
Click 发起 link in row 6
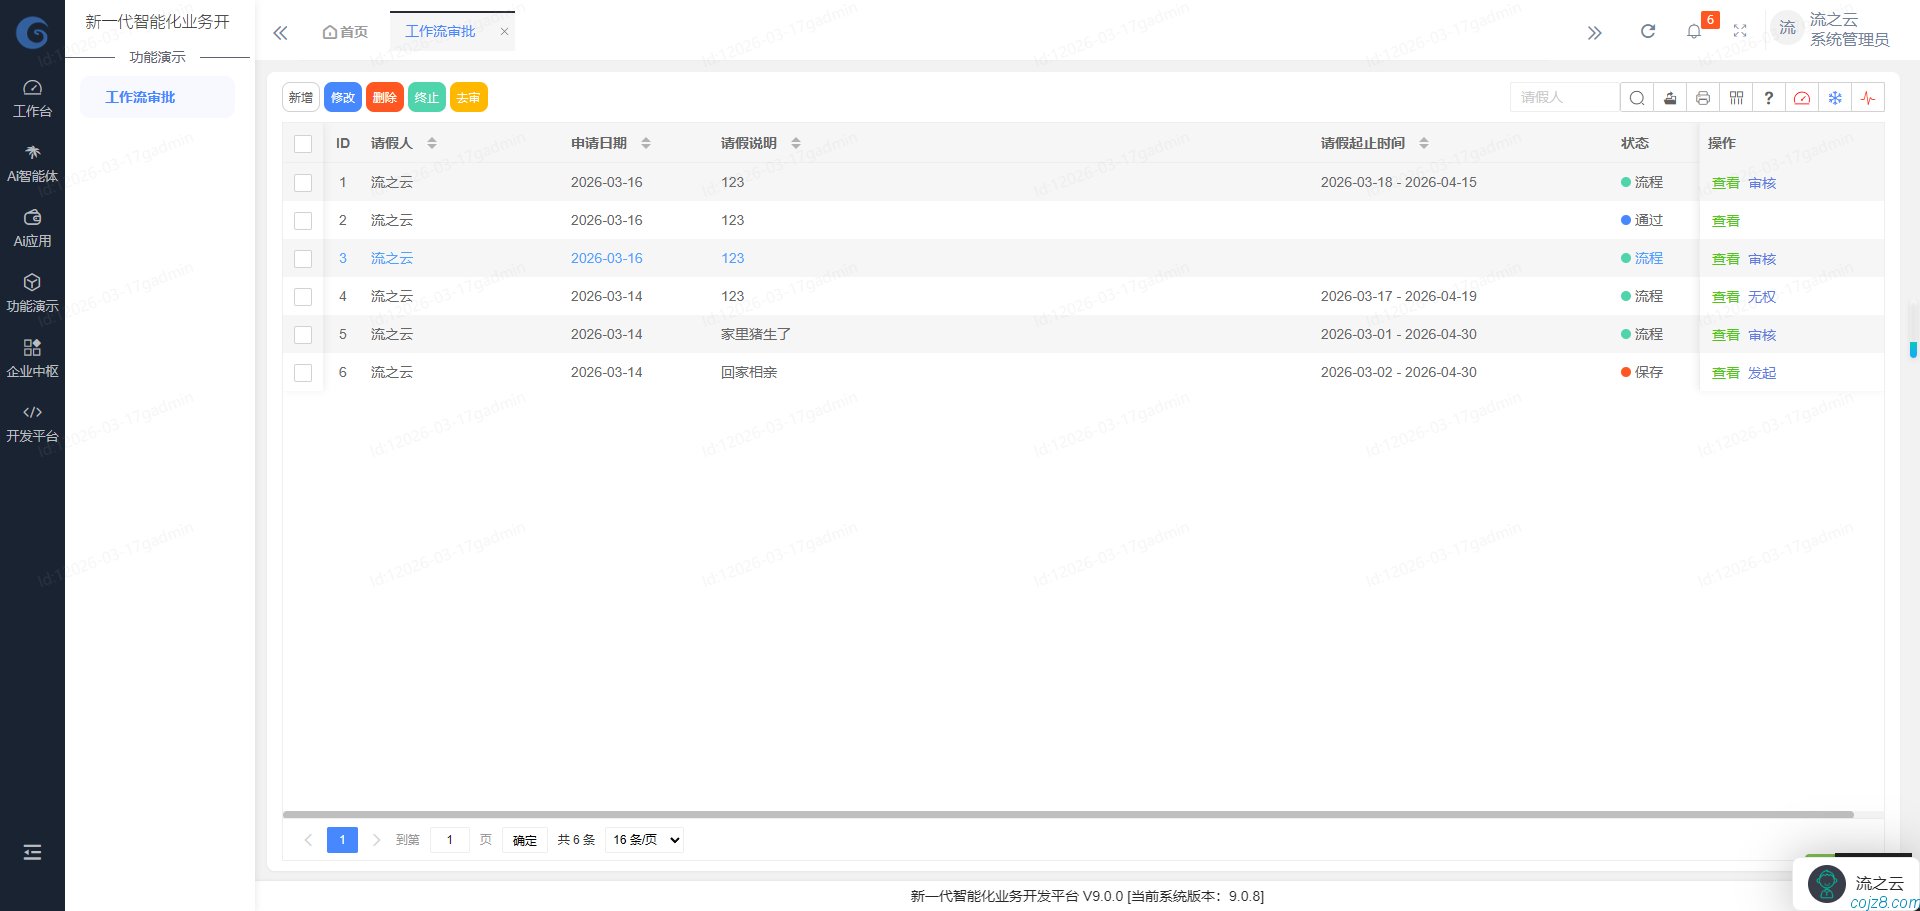tap(1762, 373)
